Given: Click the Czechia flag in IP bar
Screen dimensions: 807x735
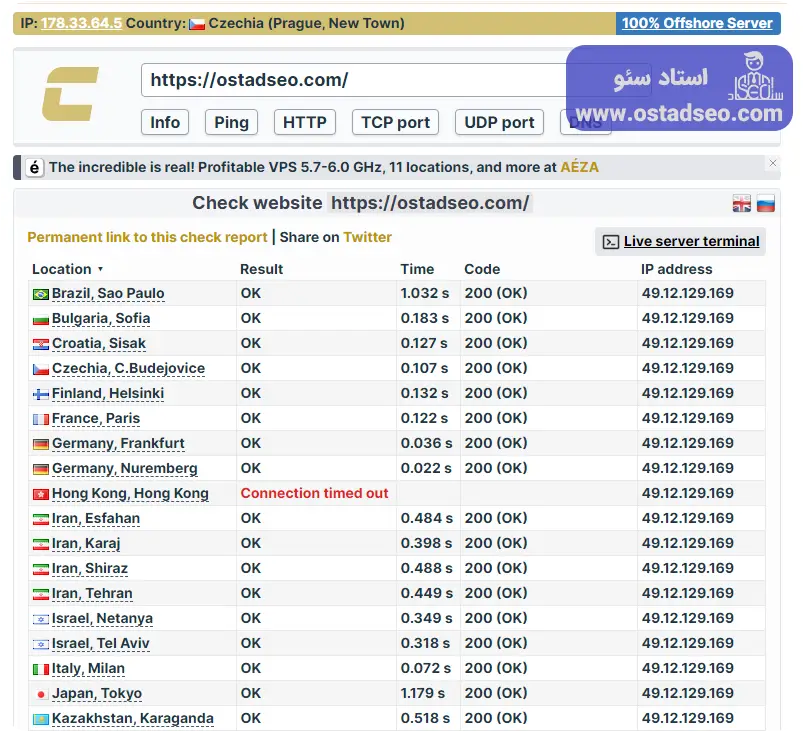Looking at the screenshot, I should 197,24.
